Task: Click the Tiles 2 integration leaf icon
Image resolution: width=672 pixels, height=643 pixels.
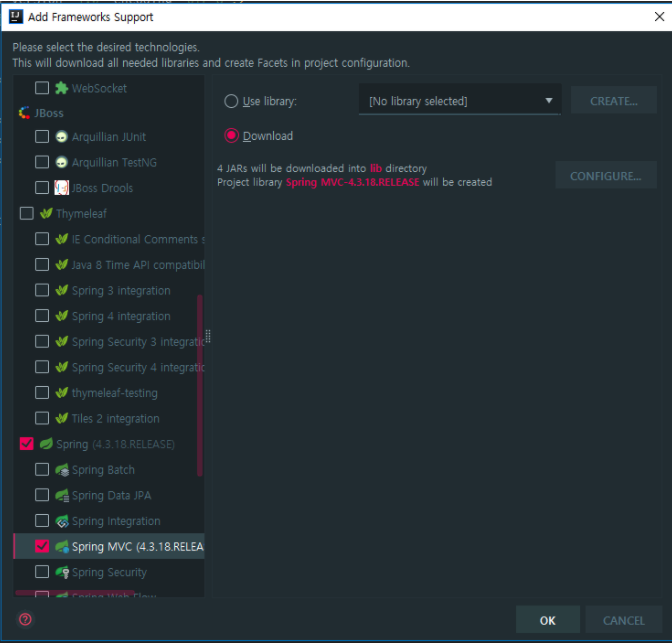Action: 61,418
